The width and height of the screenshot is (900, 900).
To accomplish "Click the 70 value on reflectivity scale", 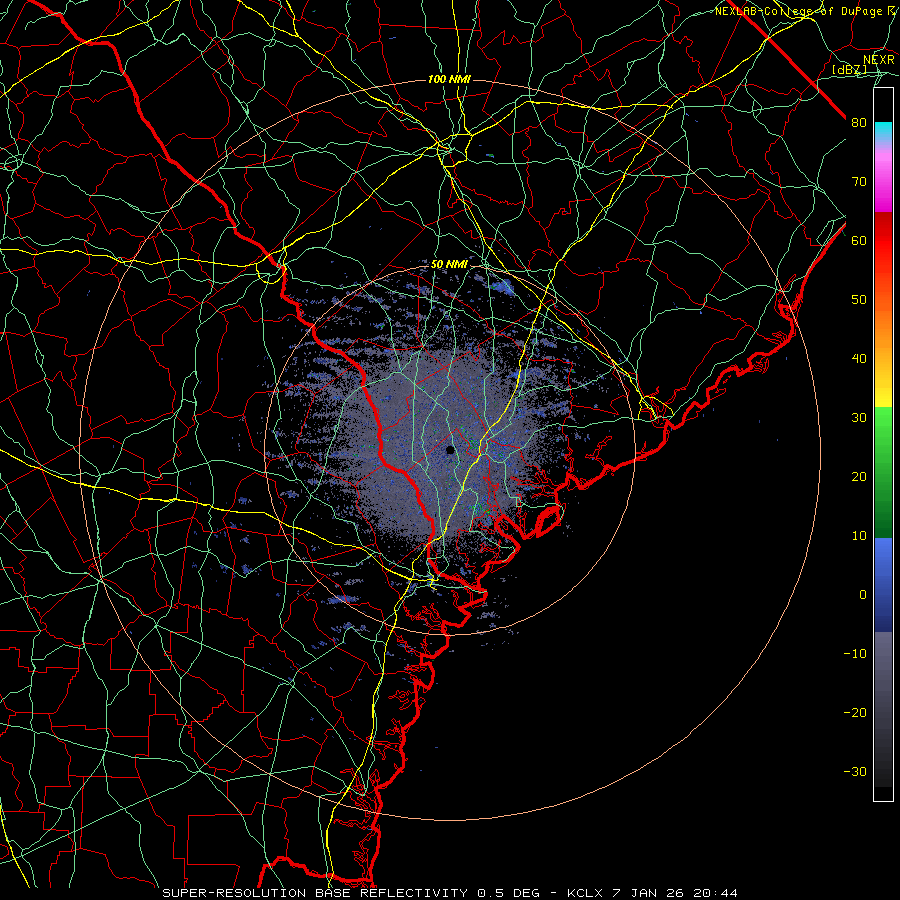I will (x=859, y=182).
